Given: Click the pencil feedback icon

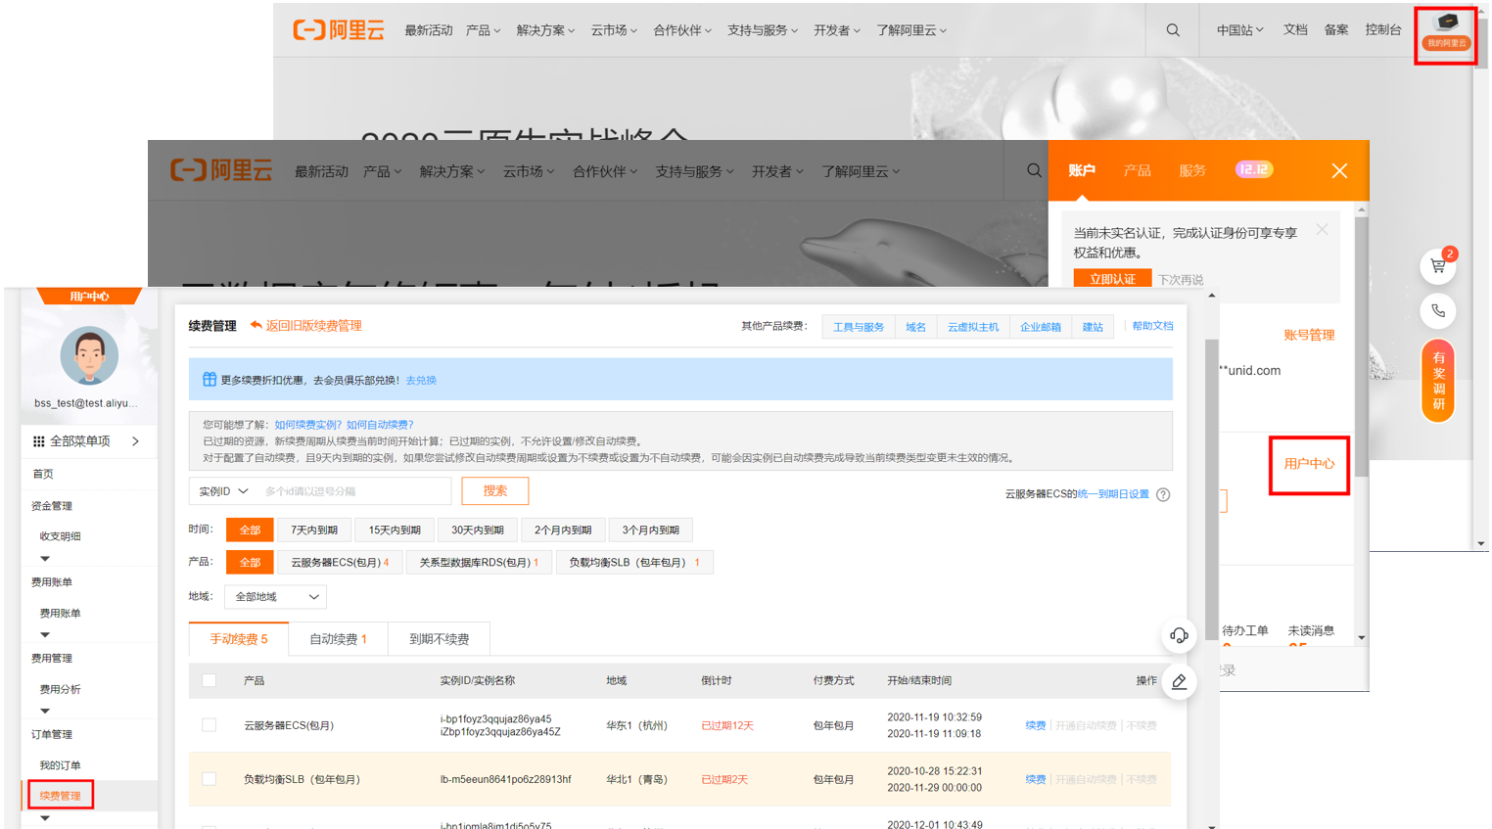Looking at the screenshot, I should 1179,682.
